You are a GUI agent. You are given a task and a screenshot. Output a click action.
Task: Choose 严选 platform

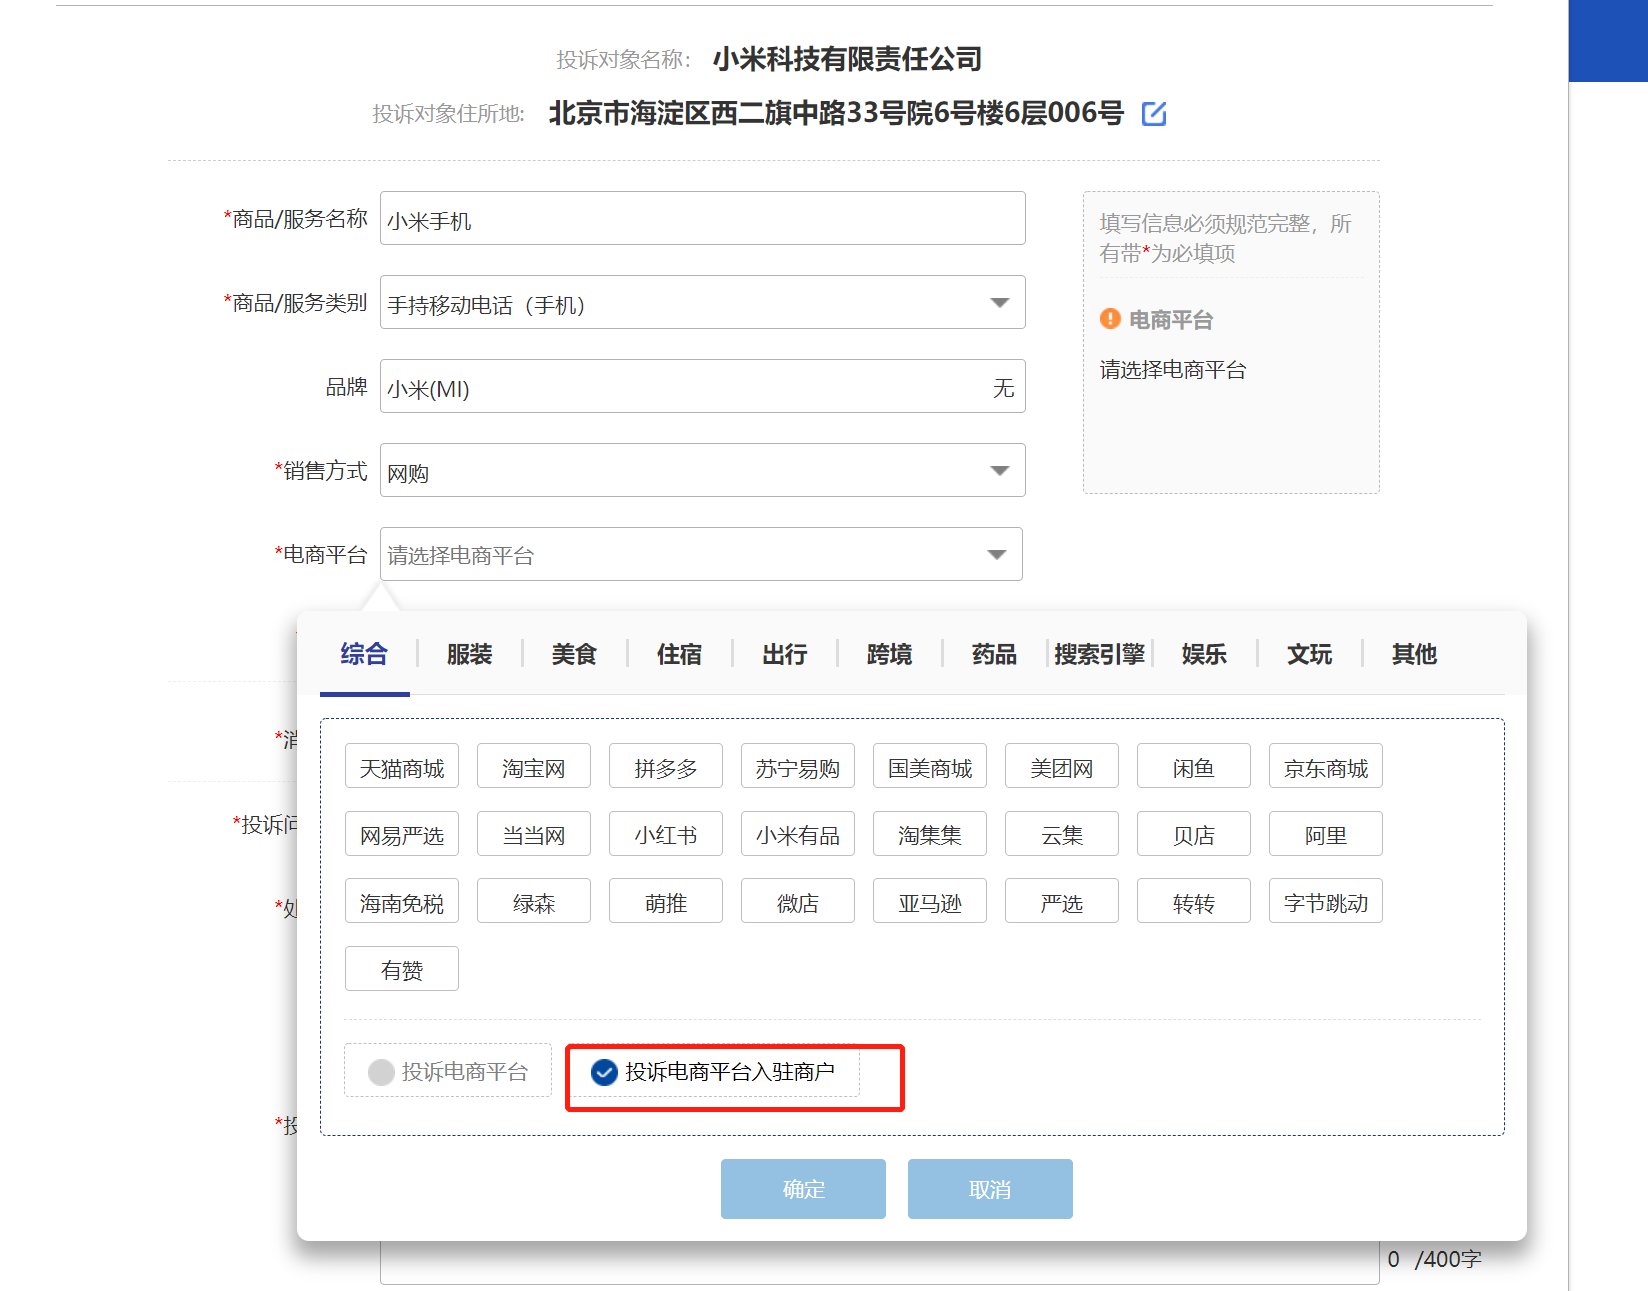(x=1062, y=902)
